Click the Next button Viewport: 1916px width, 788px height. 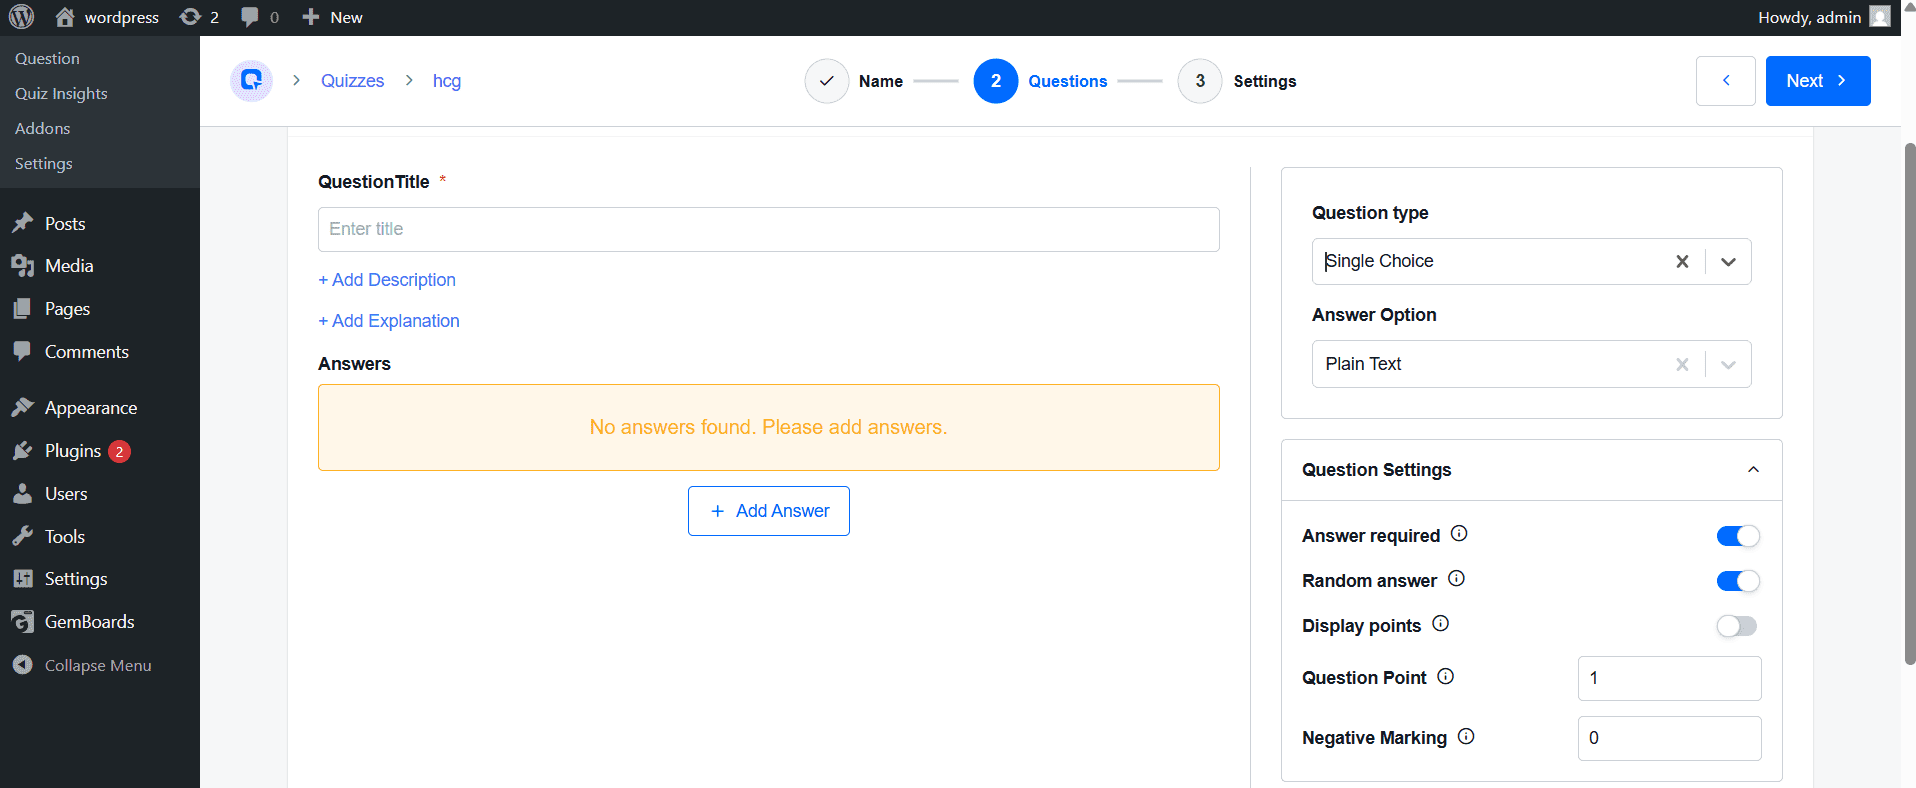[1818, 81]
